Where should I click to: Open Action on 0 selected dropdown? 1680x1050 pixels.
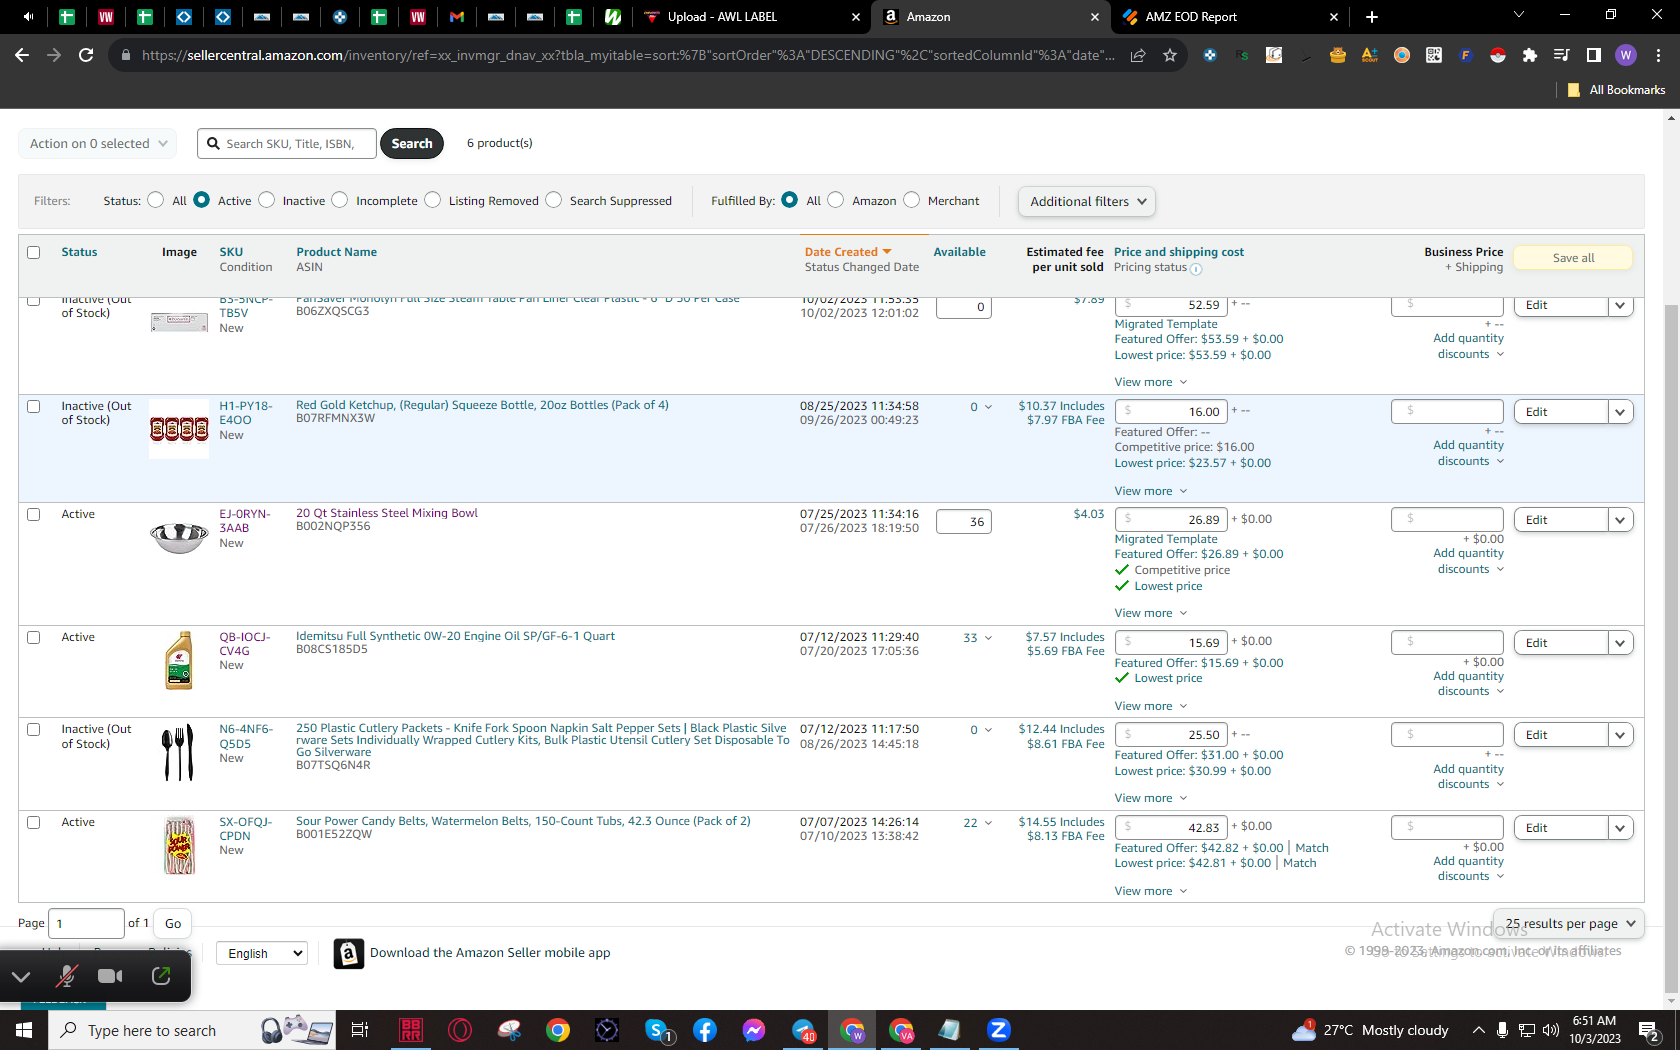[98, 144]
